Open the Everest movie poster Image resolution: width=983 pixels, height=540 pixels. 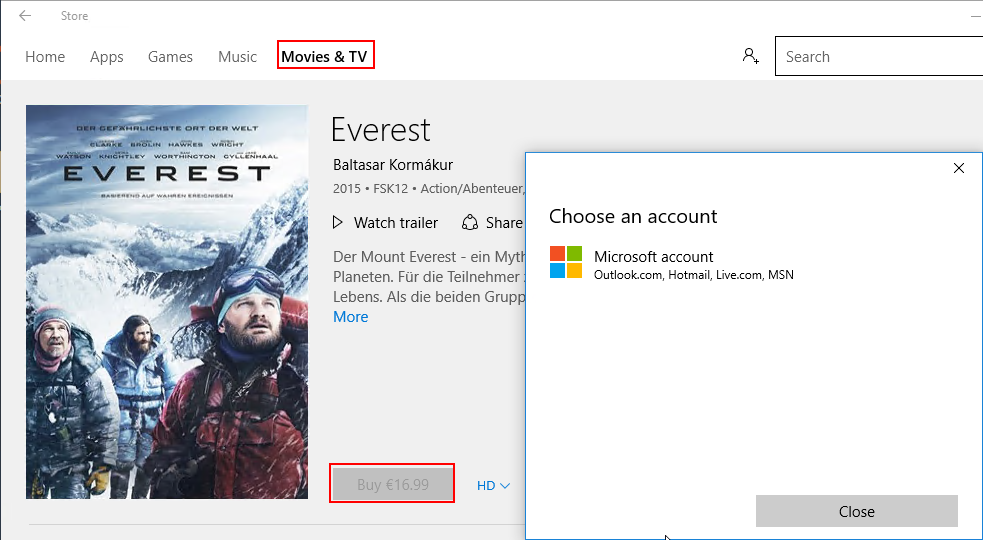(x=167, y=302)
